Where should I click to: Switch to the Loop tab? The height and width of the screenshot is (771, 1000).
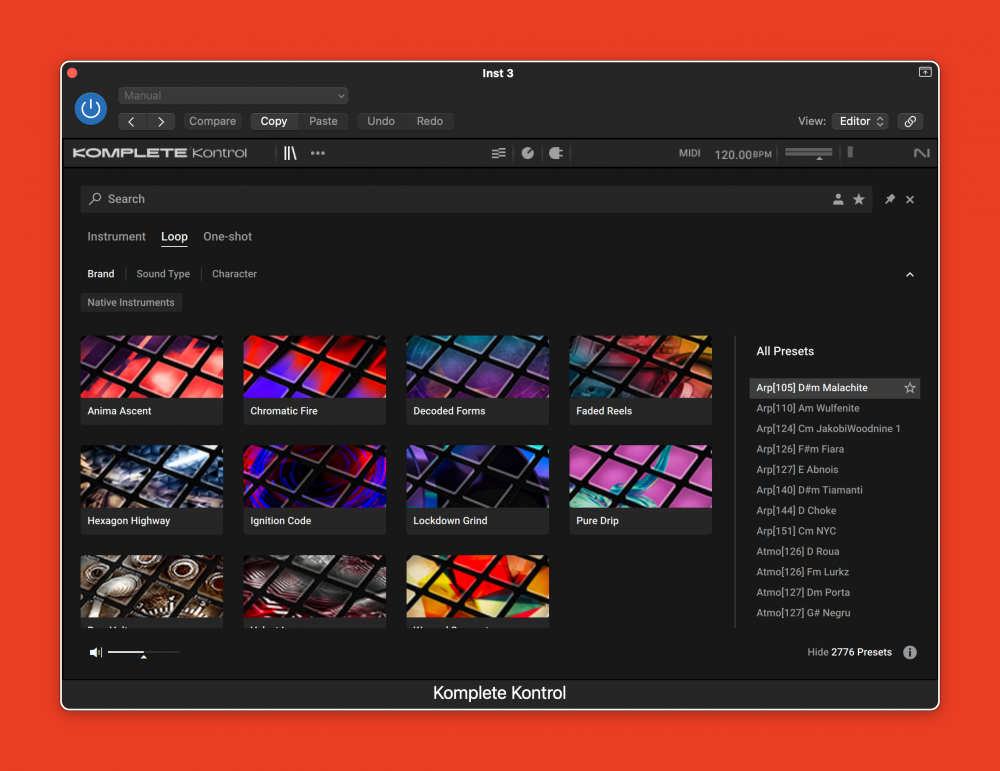pyautogui.click(x=174, y=237)
